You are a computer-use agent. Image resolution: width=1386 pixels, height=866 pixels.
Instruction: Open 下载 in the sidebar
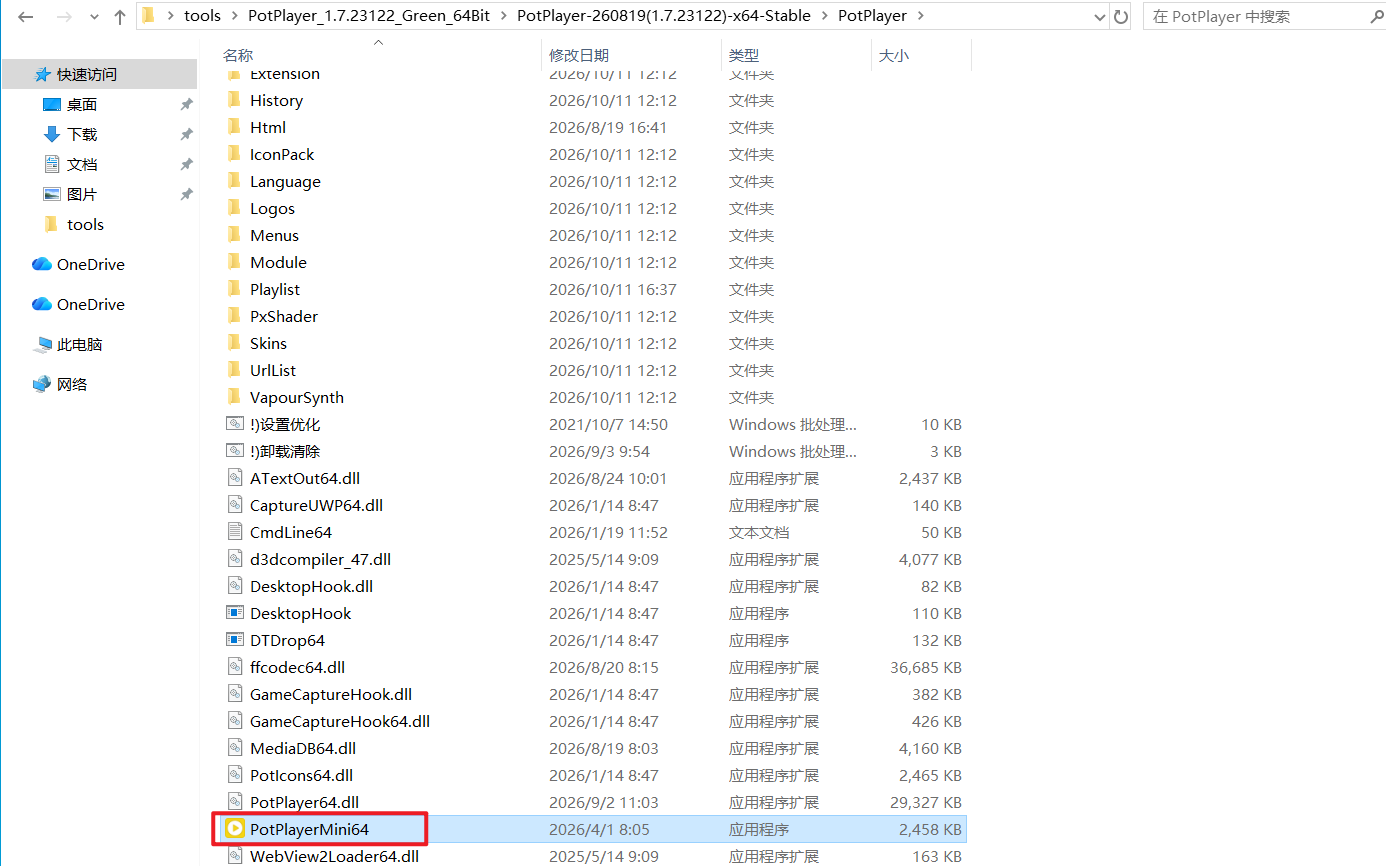coord(82,134)
